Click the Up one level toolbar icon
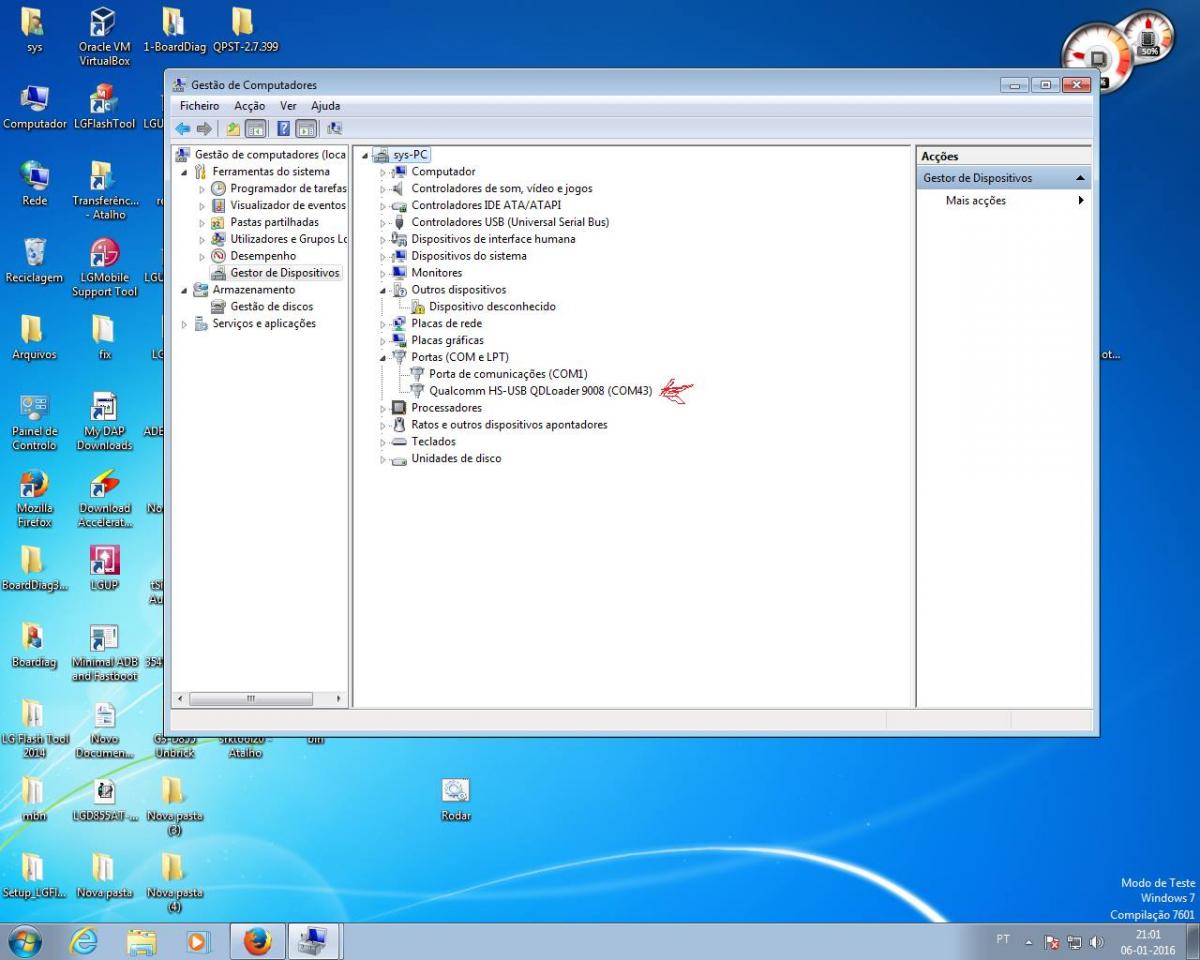Image resolution: width=1200 pixels, height=960 pixels. (x=233, y=128)
